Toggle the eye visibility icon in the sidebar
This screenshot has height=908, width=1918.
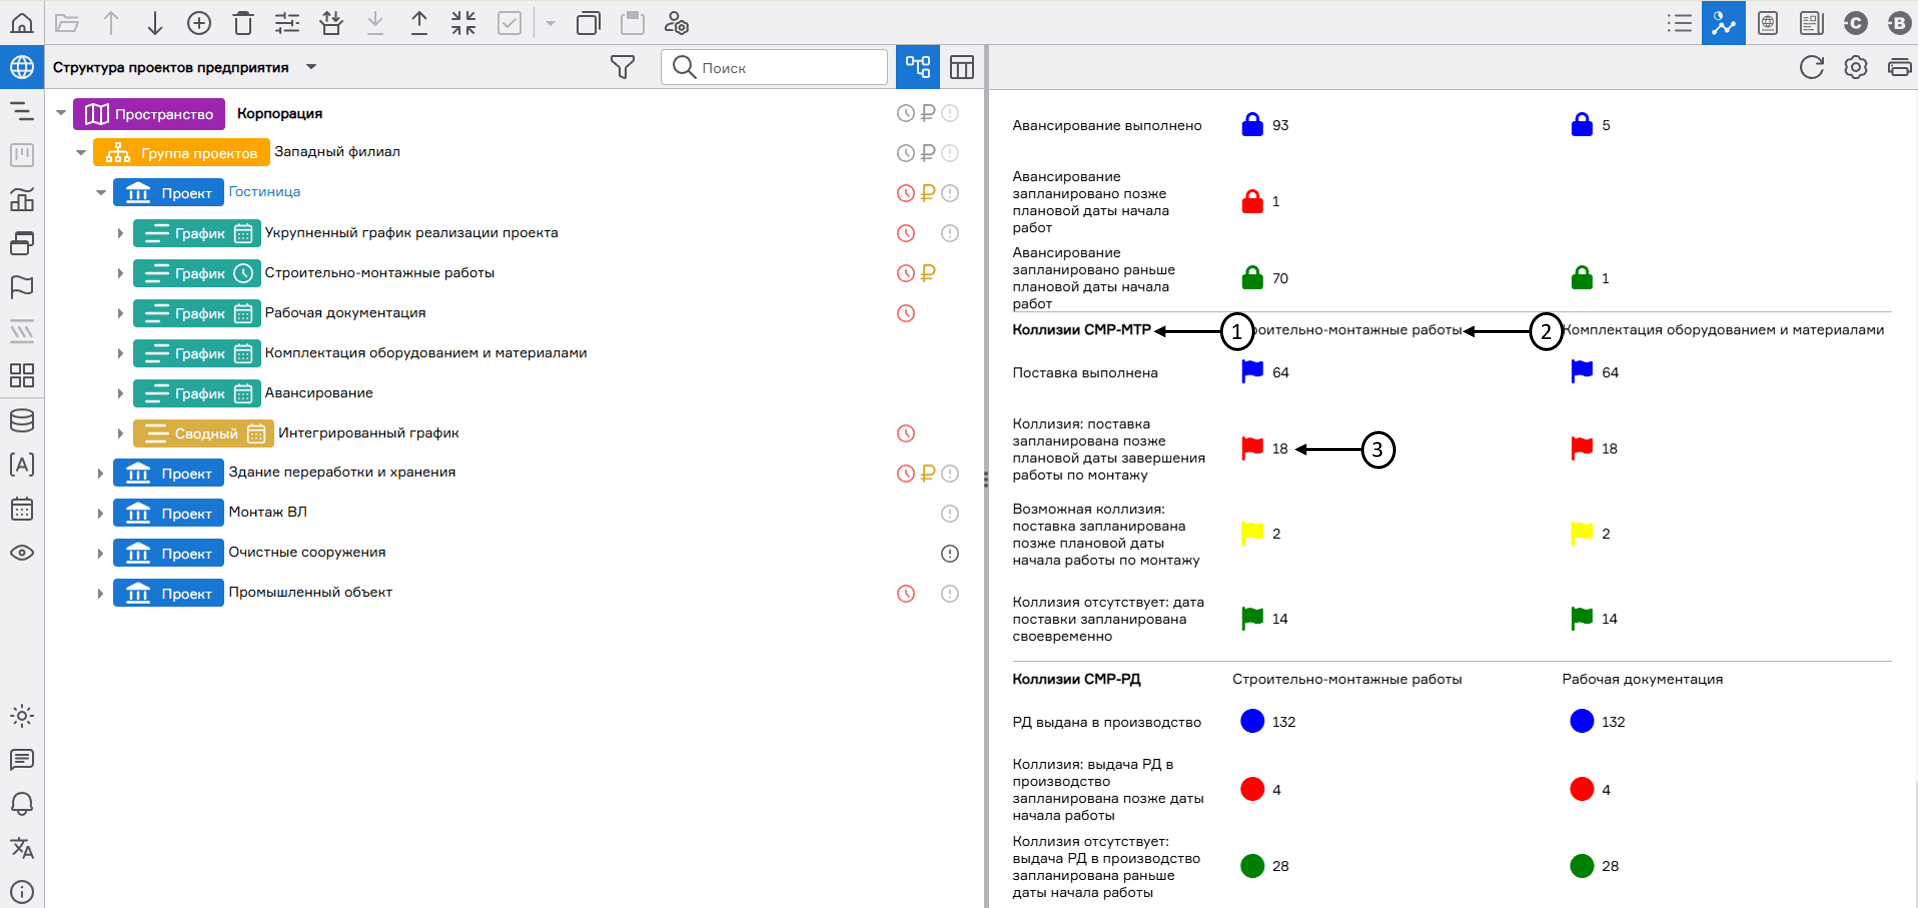pyautogui.click(x=21, y=553)
